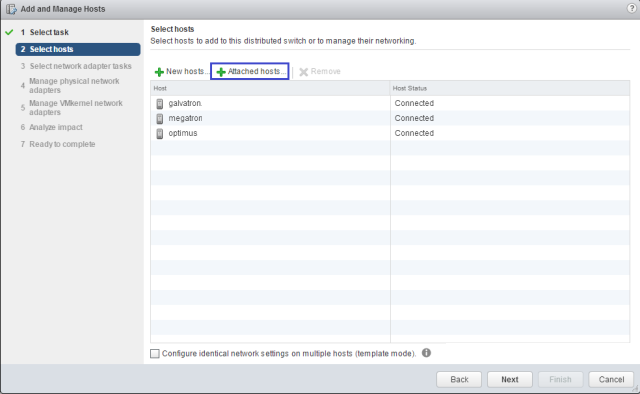640x394 pixels.
Task: Click the Add and Manage Hosts title icon
Action: click(x=11, y=9)
